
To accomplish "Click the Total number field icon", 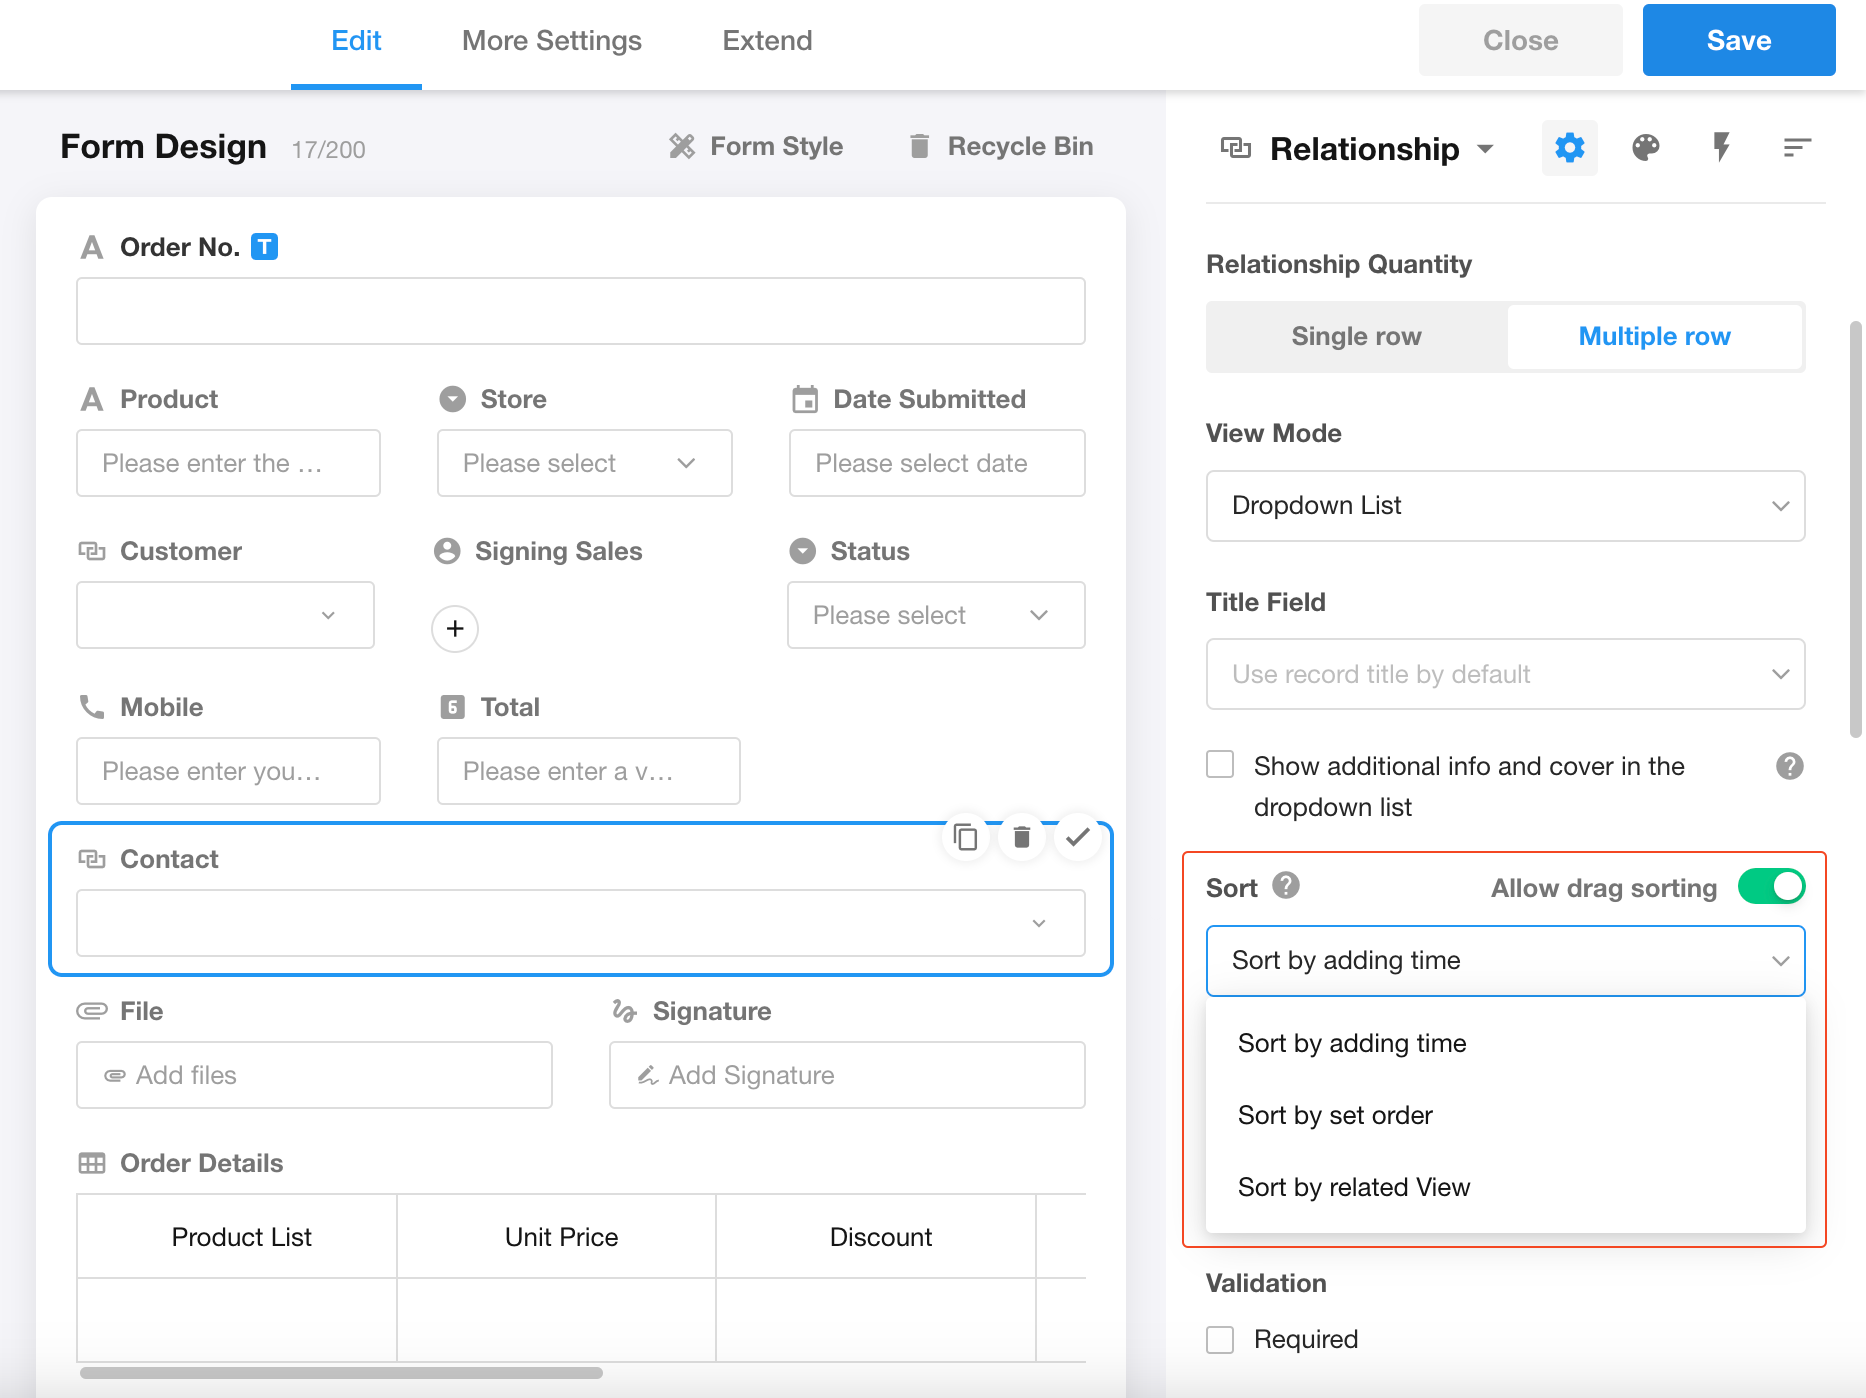I will (x=453, y=707).
